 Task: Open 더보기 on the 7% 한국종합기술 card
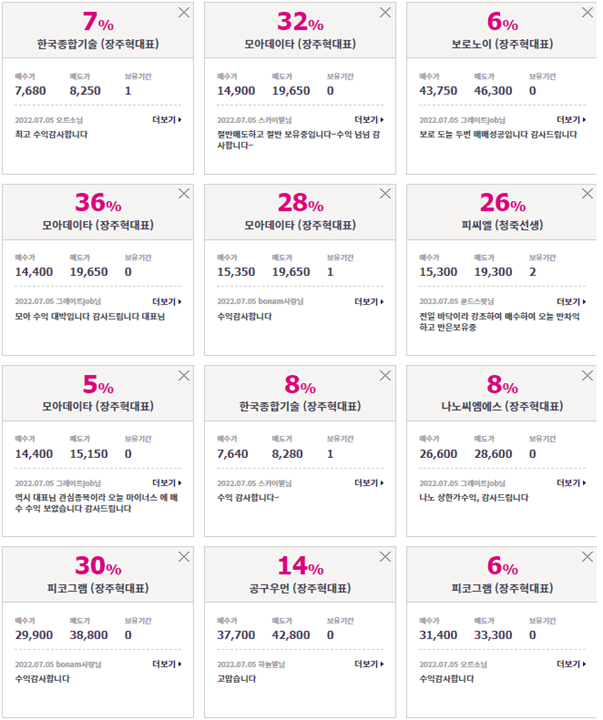click(167, 120)
